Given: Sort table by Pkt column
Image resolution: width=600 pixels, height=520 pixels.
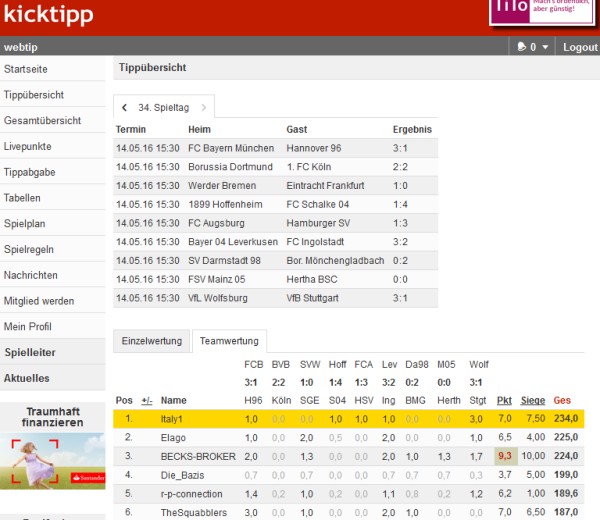Looking at the screenshot, I should (504, 401).
